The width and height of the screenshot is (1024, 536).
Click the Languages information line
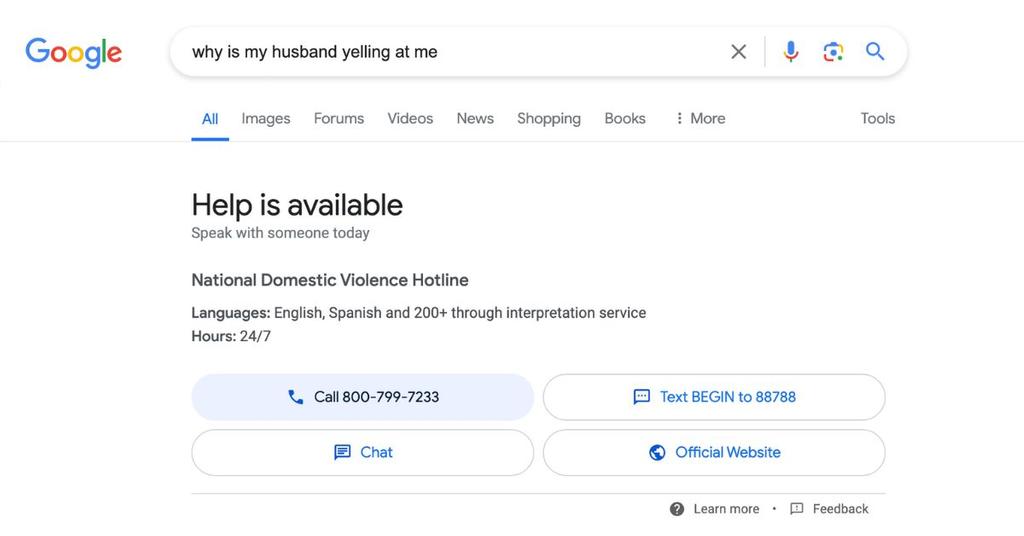[419, 313]
